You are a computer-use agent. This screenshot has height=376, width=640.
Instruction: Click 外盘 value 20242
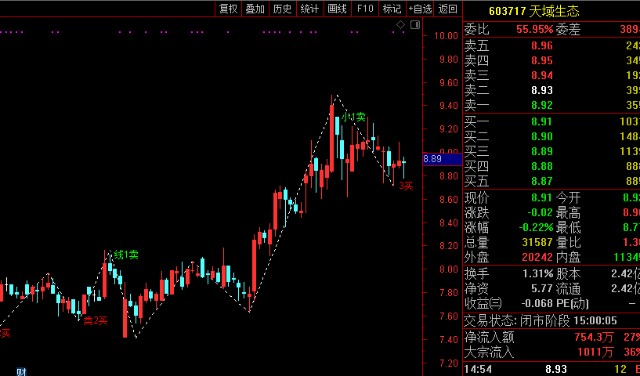[x=538, y=257]
